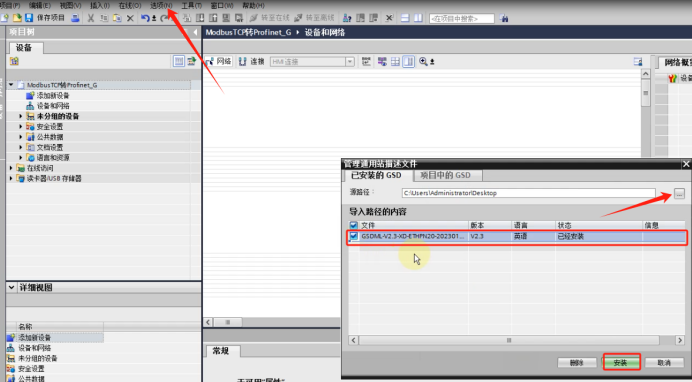Click the connections icon beside network button
The height and width of the screenshot is (382, 692).
242,62
